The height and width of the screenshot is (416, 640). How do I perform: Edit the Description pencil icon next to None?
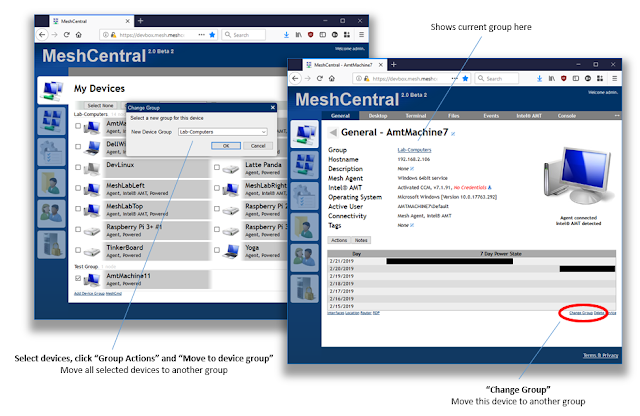(x=412, y=169)
